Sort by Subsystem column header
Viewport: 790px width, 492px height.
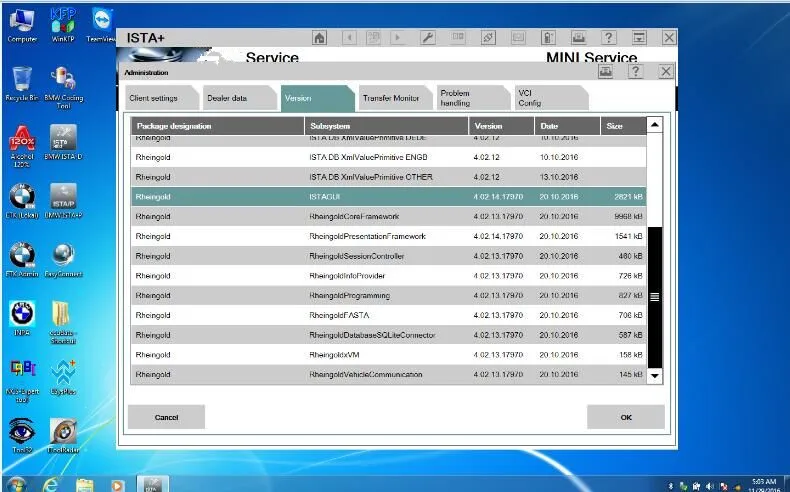click(x=386, y=126)
